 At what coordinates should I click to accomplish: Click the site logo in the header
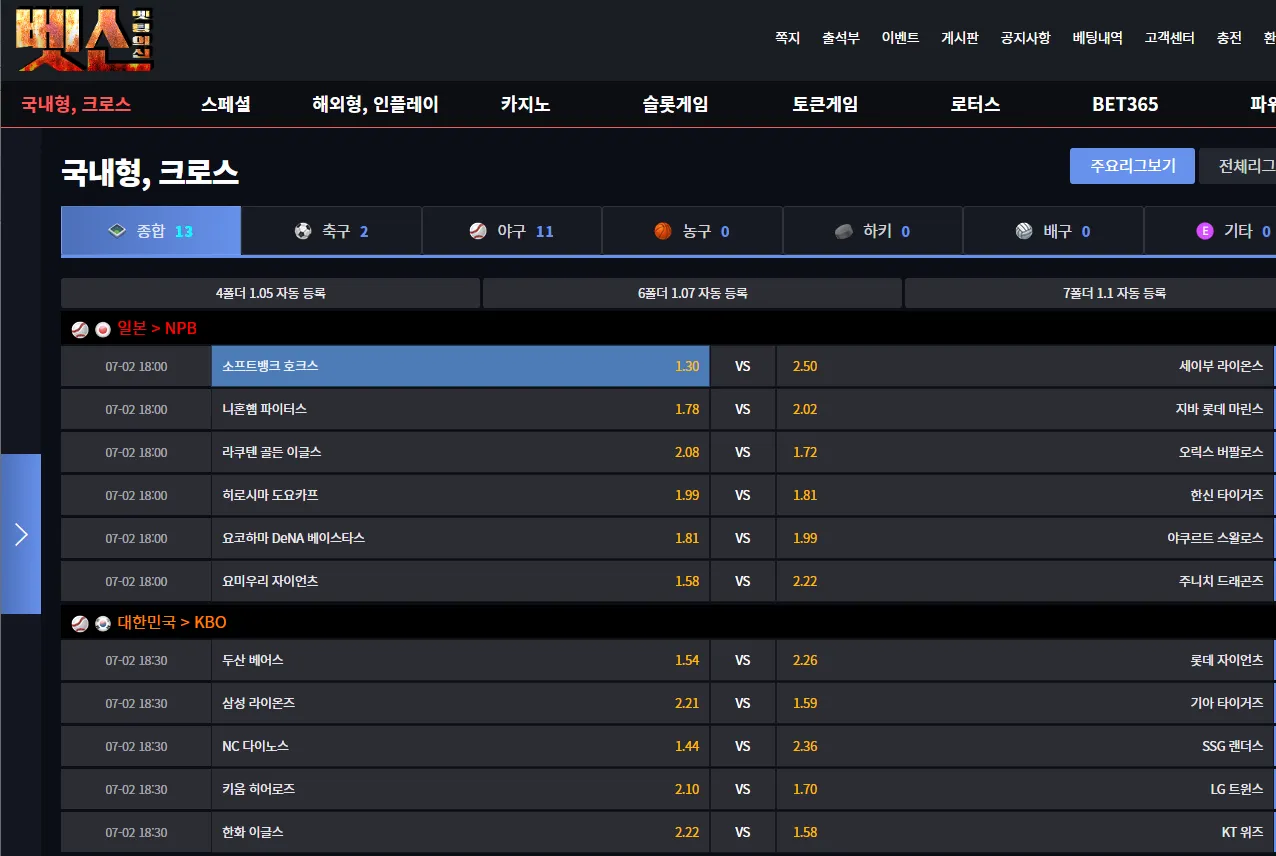85,38
